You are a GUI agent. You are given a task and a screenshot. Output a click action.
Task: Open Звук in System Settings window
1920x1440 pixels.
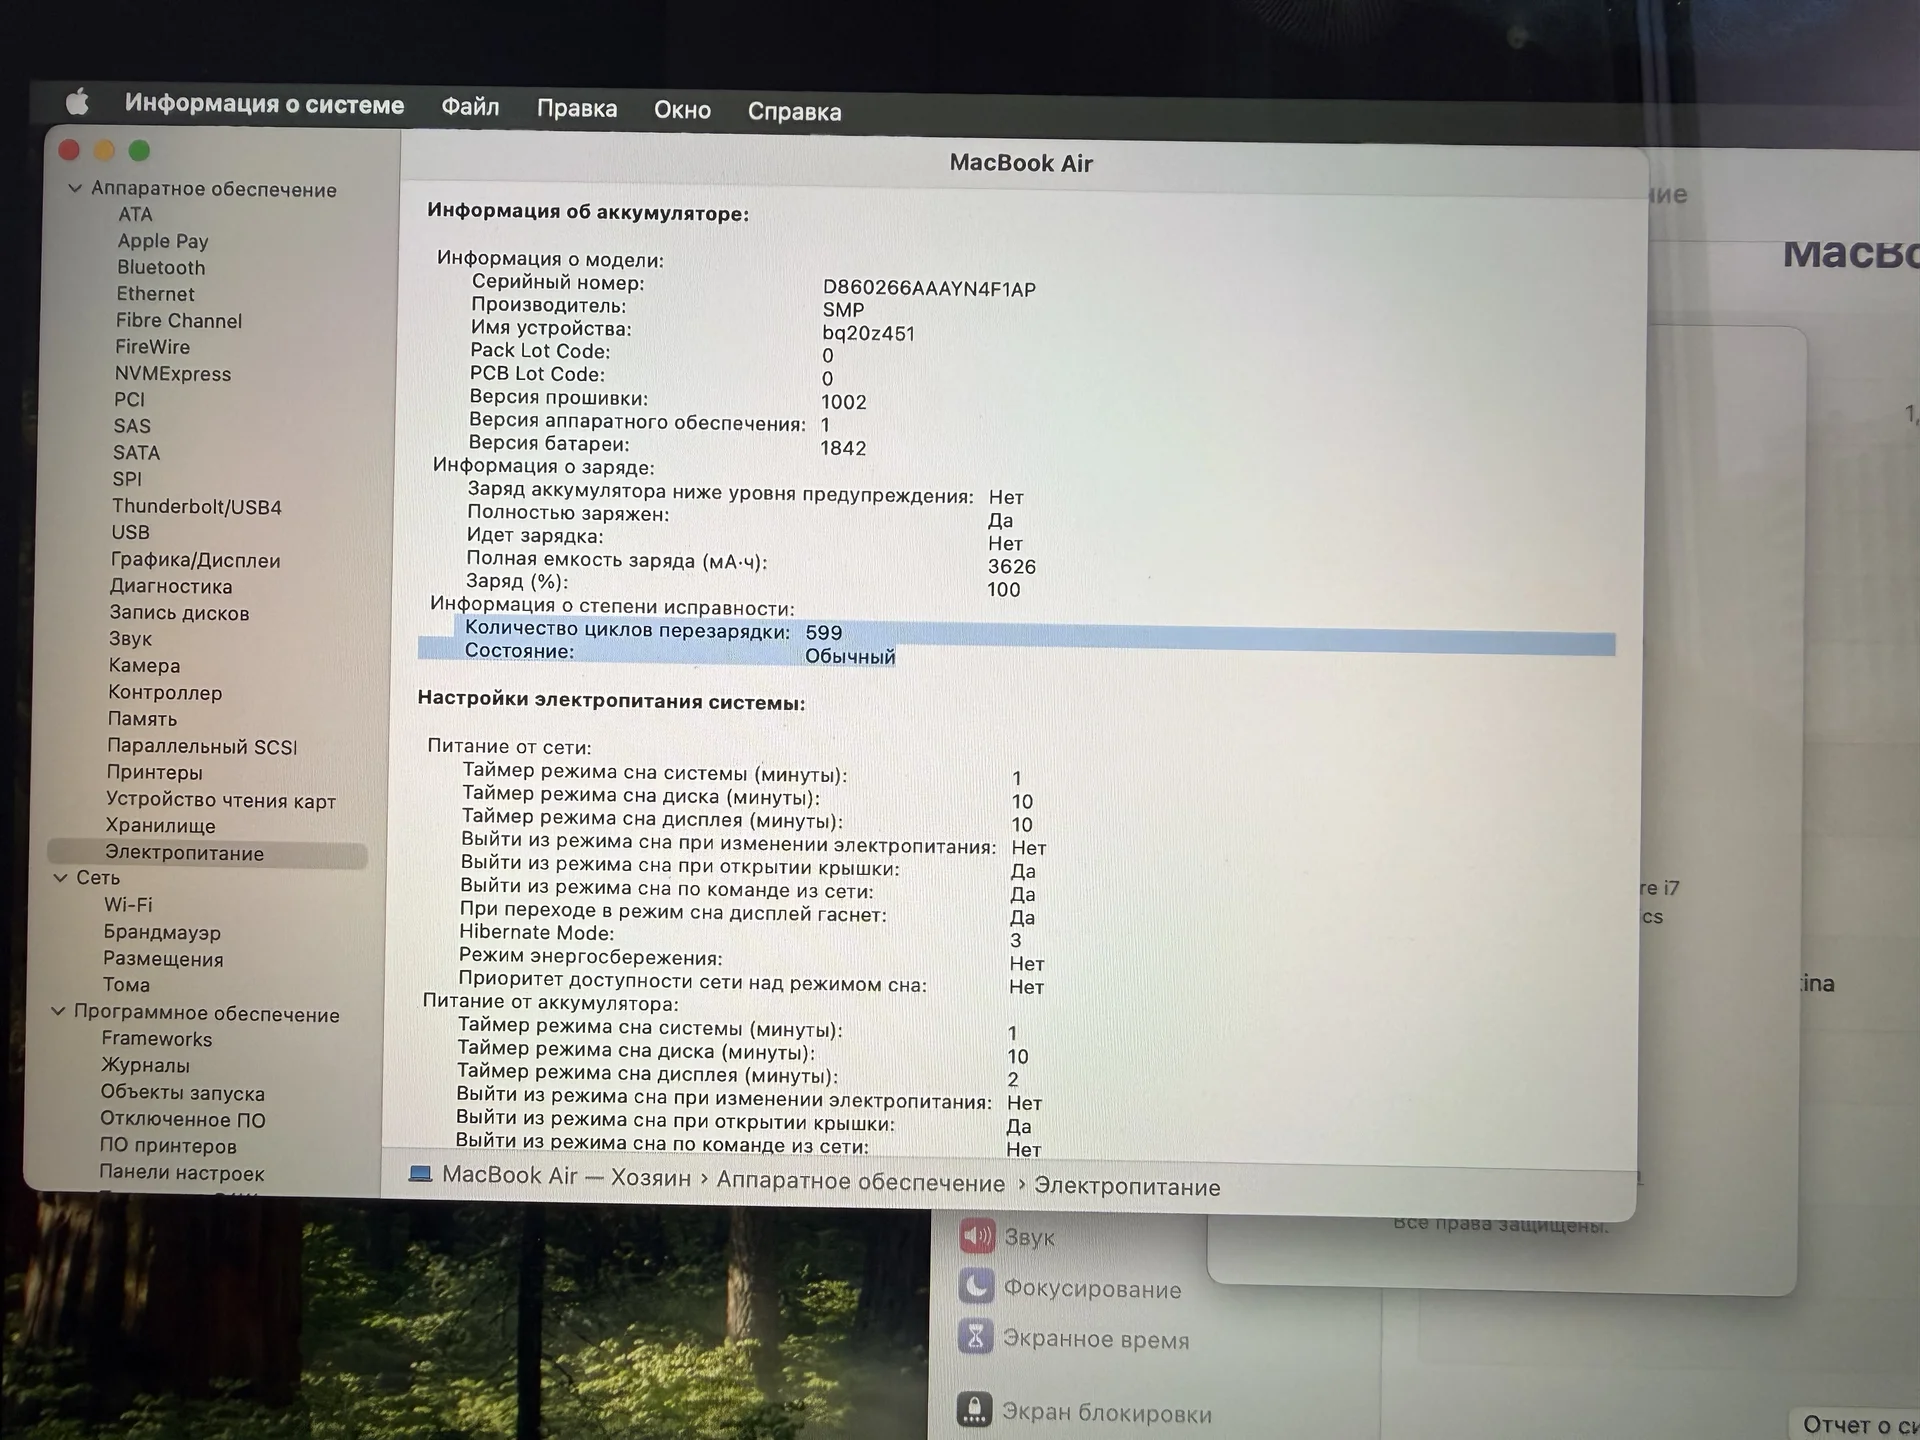tap(1008, 1237)
